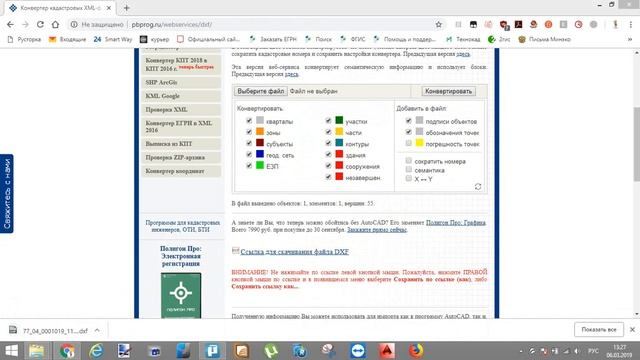640x360 pixels.
Task: Open KML Google sidebar item
Action: [x=181, y=96]
